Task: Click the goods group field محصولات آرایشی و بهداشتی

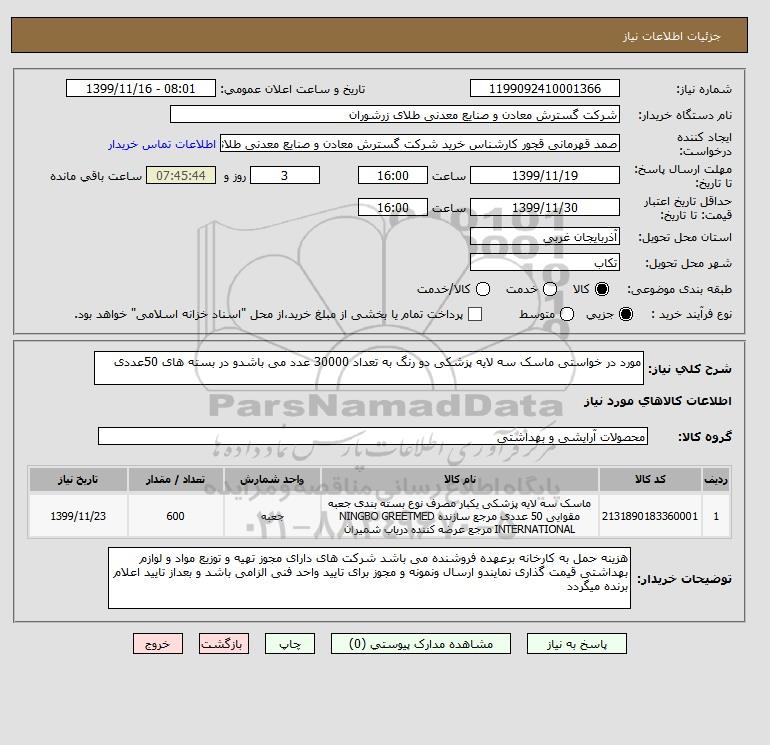Action: [373, 436]
